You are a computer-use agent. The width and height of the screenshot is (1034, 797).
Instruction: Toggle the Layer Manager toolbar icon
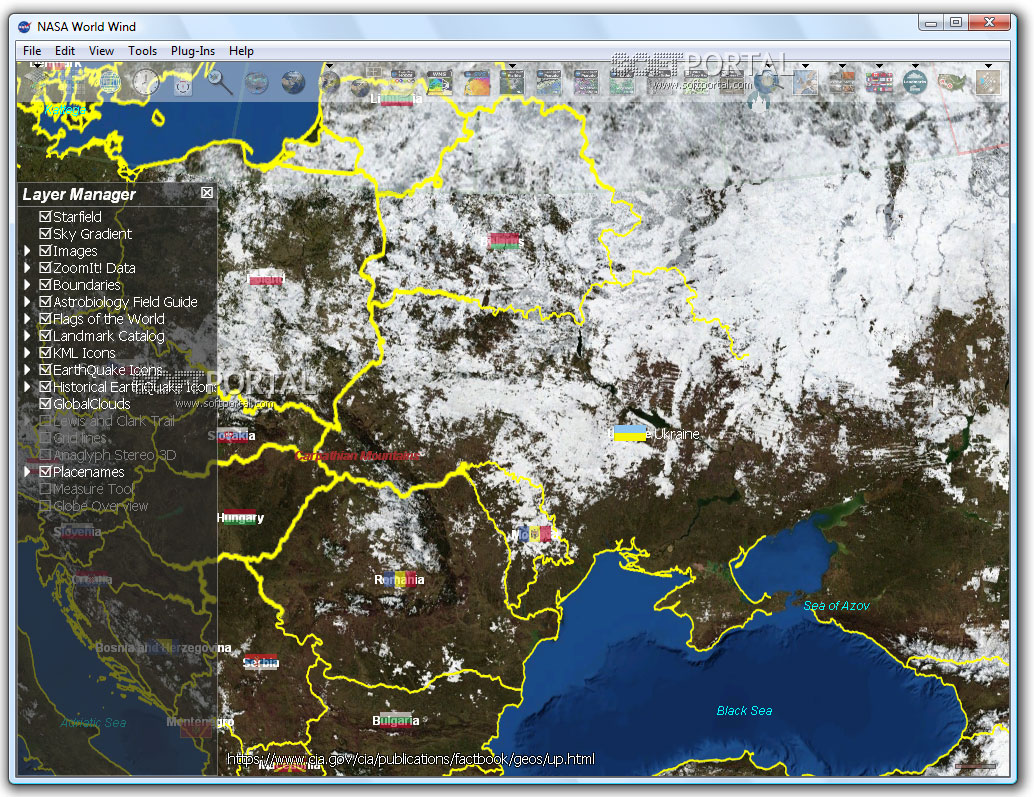tap(36, 82)
